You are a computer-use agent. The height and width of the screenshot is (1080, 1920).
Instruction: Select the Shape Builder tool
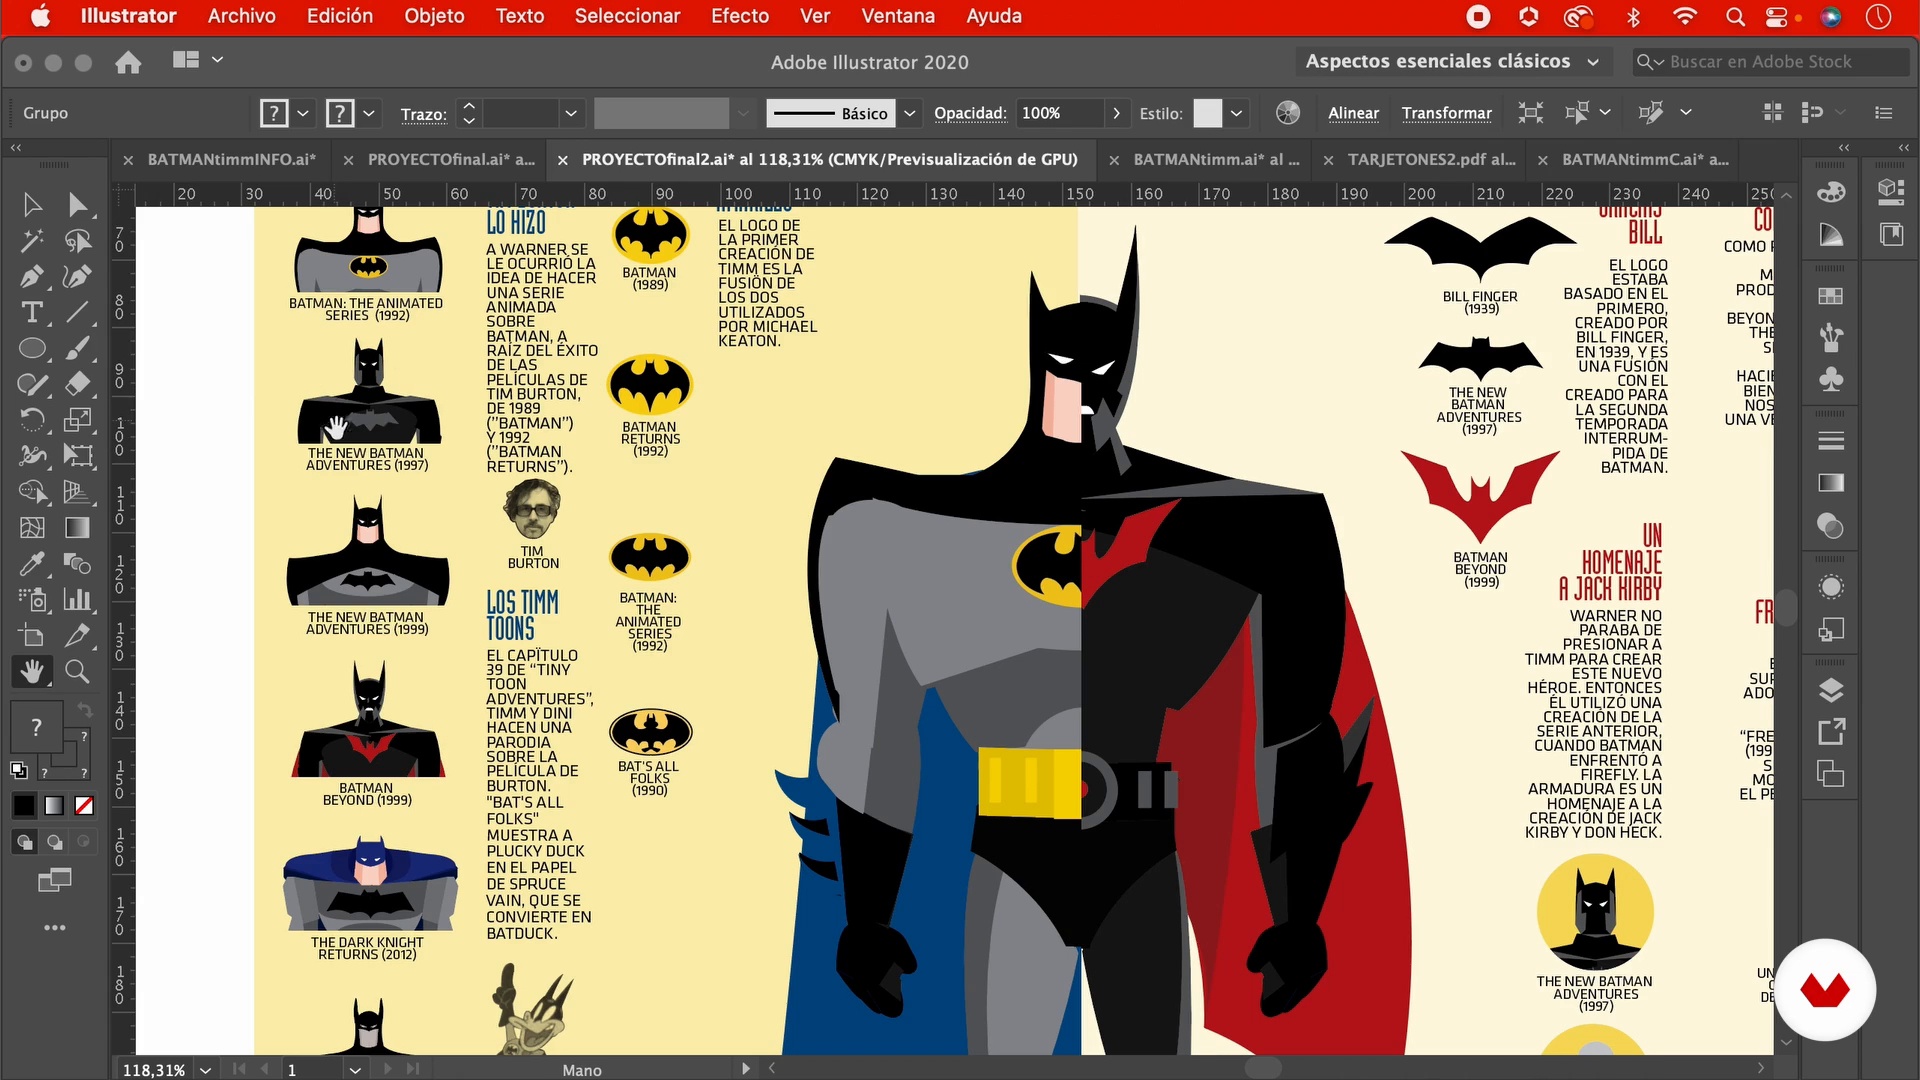click(x=32, y=492)
